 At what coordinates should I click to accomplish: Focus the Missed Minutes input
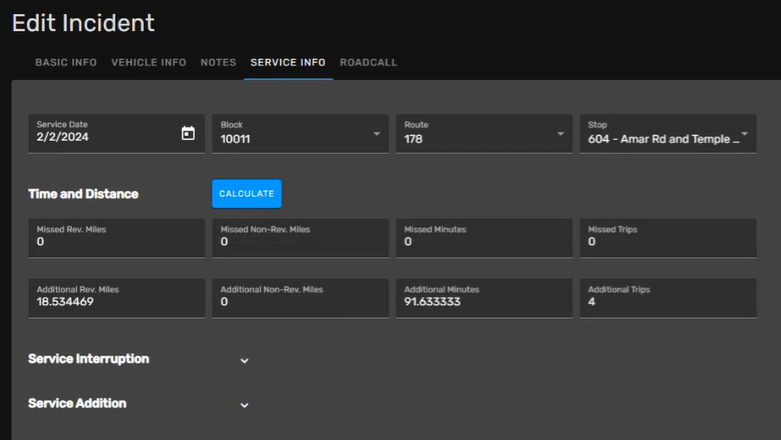point(484,241)
